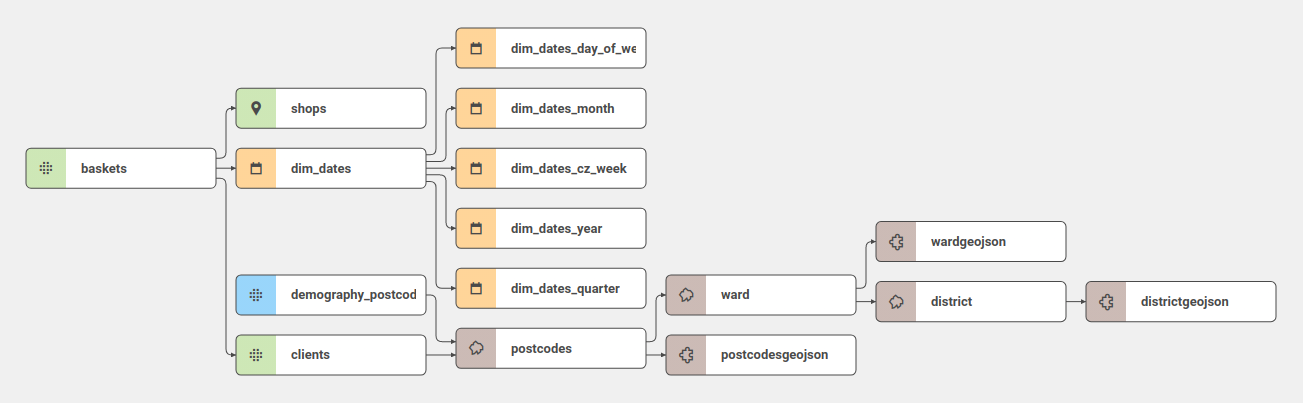This screenshot has width=1303, height=403.
Task: Click the baskets dataset name
Action: coord(104,168)
